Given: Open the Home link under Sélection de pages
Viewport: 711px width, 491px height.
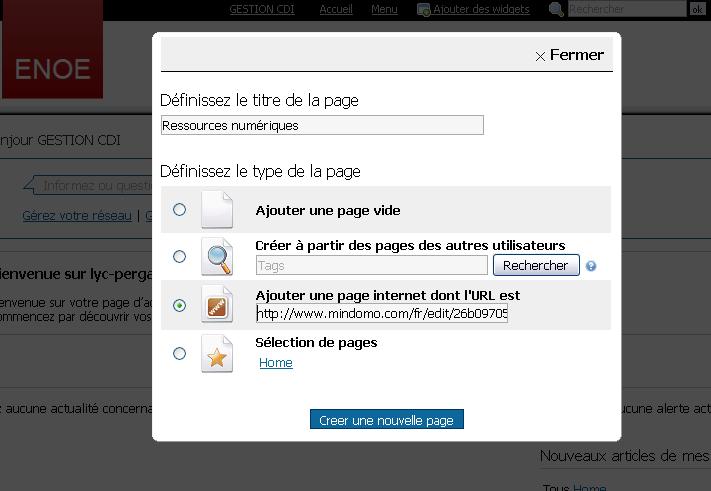Looking at the screenshot, I should pyautogui.click(x=276, y=363).
